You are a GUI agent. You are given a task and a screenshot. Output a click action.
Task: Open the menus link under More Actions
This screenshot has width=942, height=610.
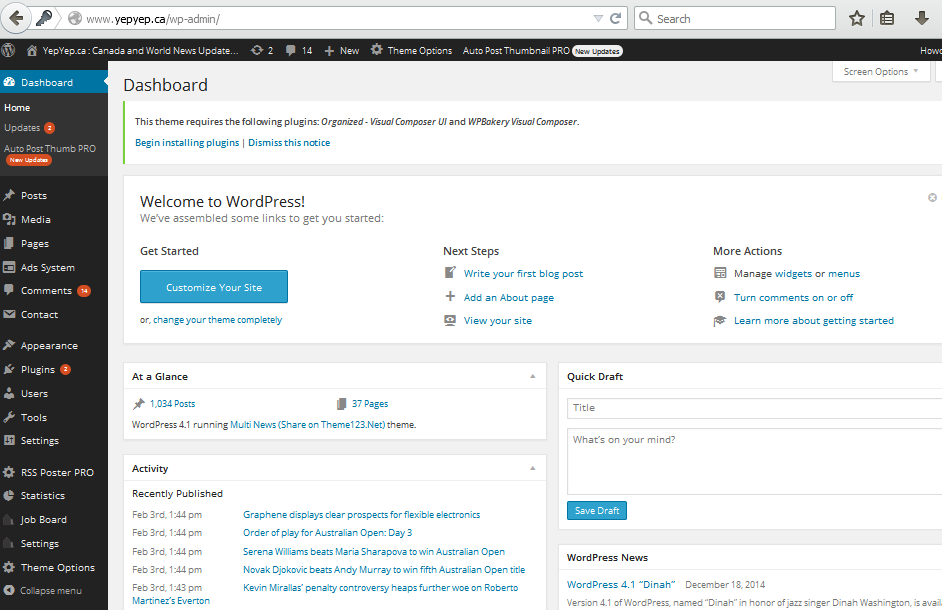tap(843, 273)
